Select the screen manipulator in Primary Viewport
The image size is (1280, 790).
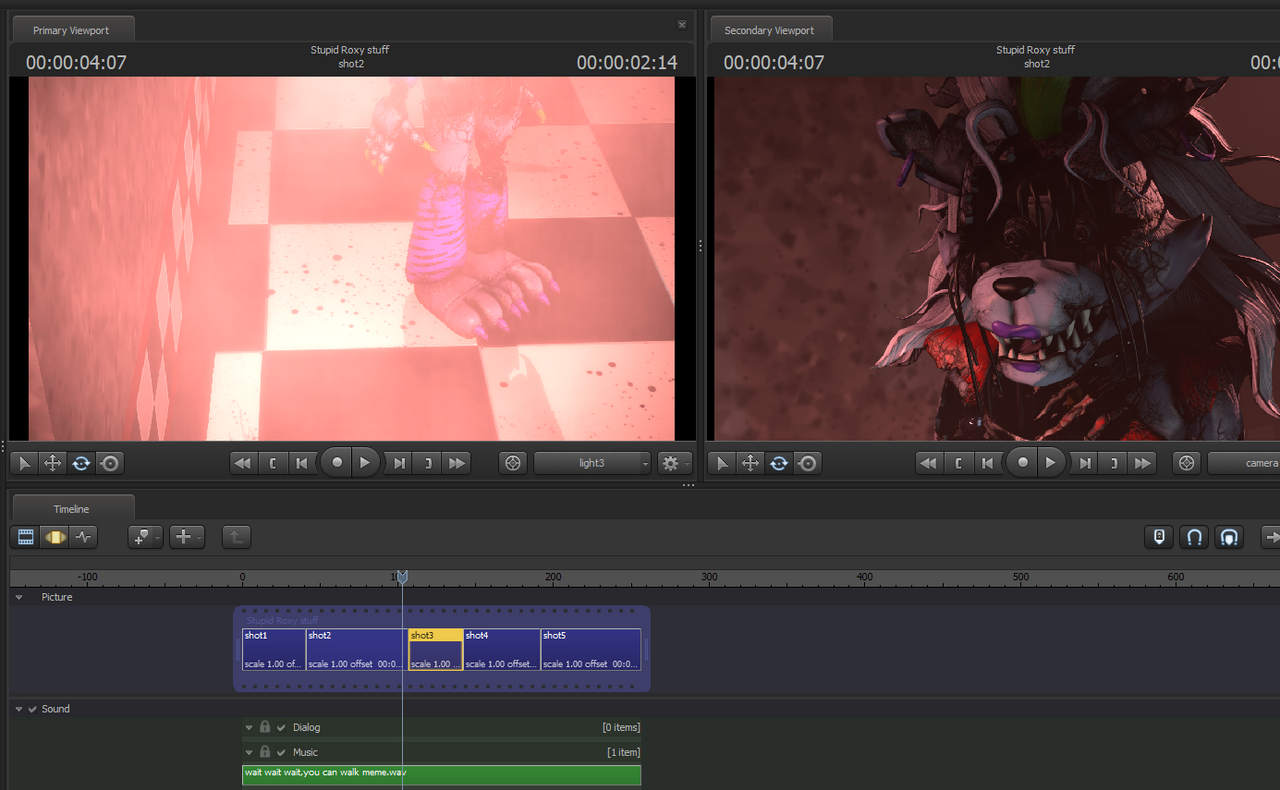click(x=109, y=463)
